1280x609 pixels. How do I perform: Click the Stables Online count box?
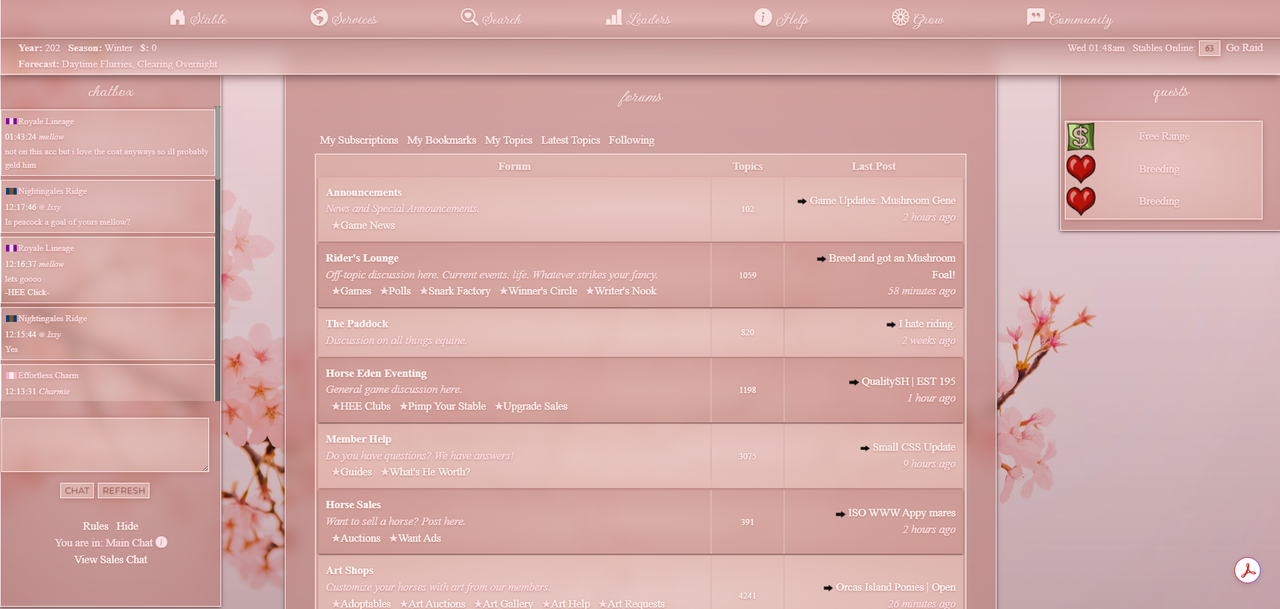(1209, 48)
